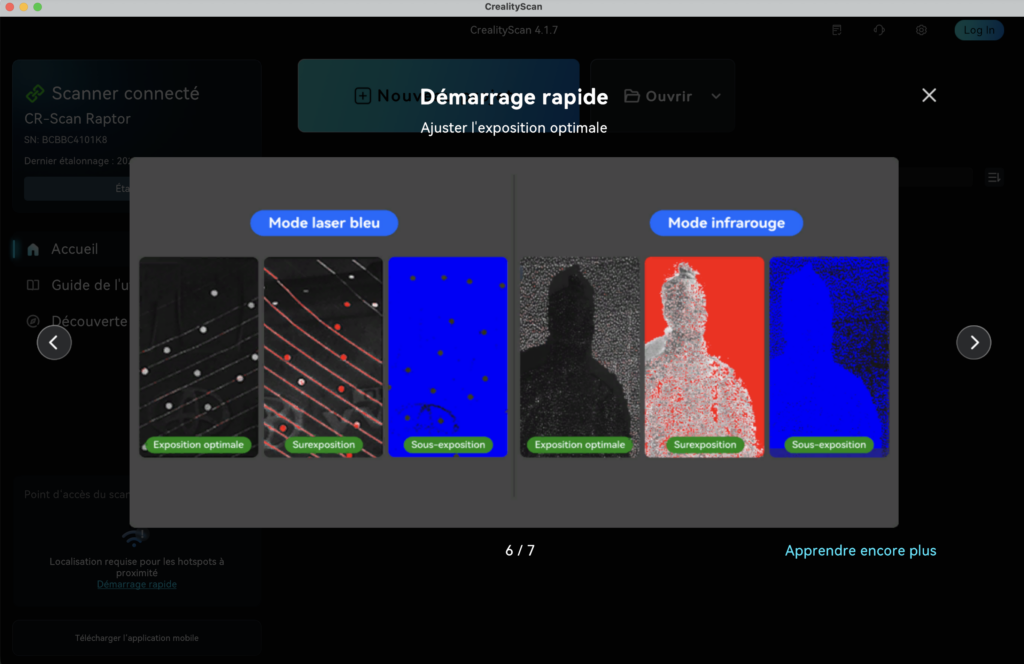Viewport: 1024px width, 664px height.
Task: Click the user guide book icon
Action: 33,285
